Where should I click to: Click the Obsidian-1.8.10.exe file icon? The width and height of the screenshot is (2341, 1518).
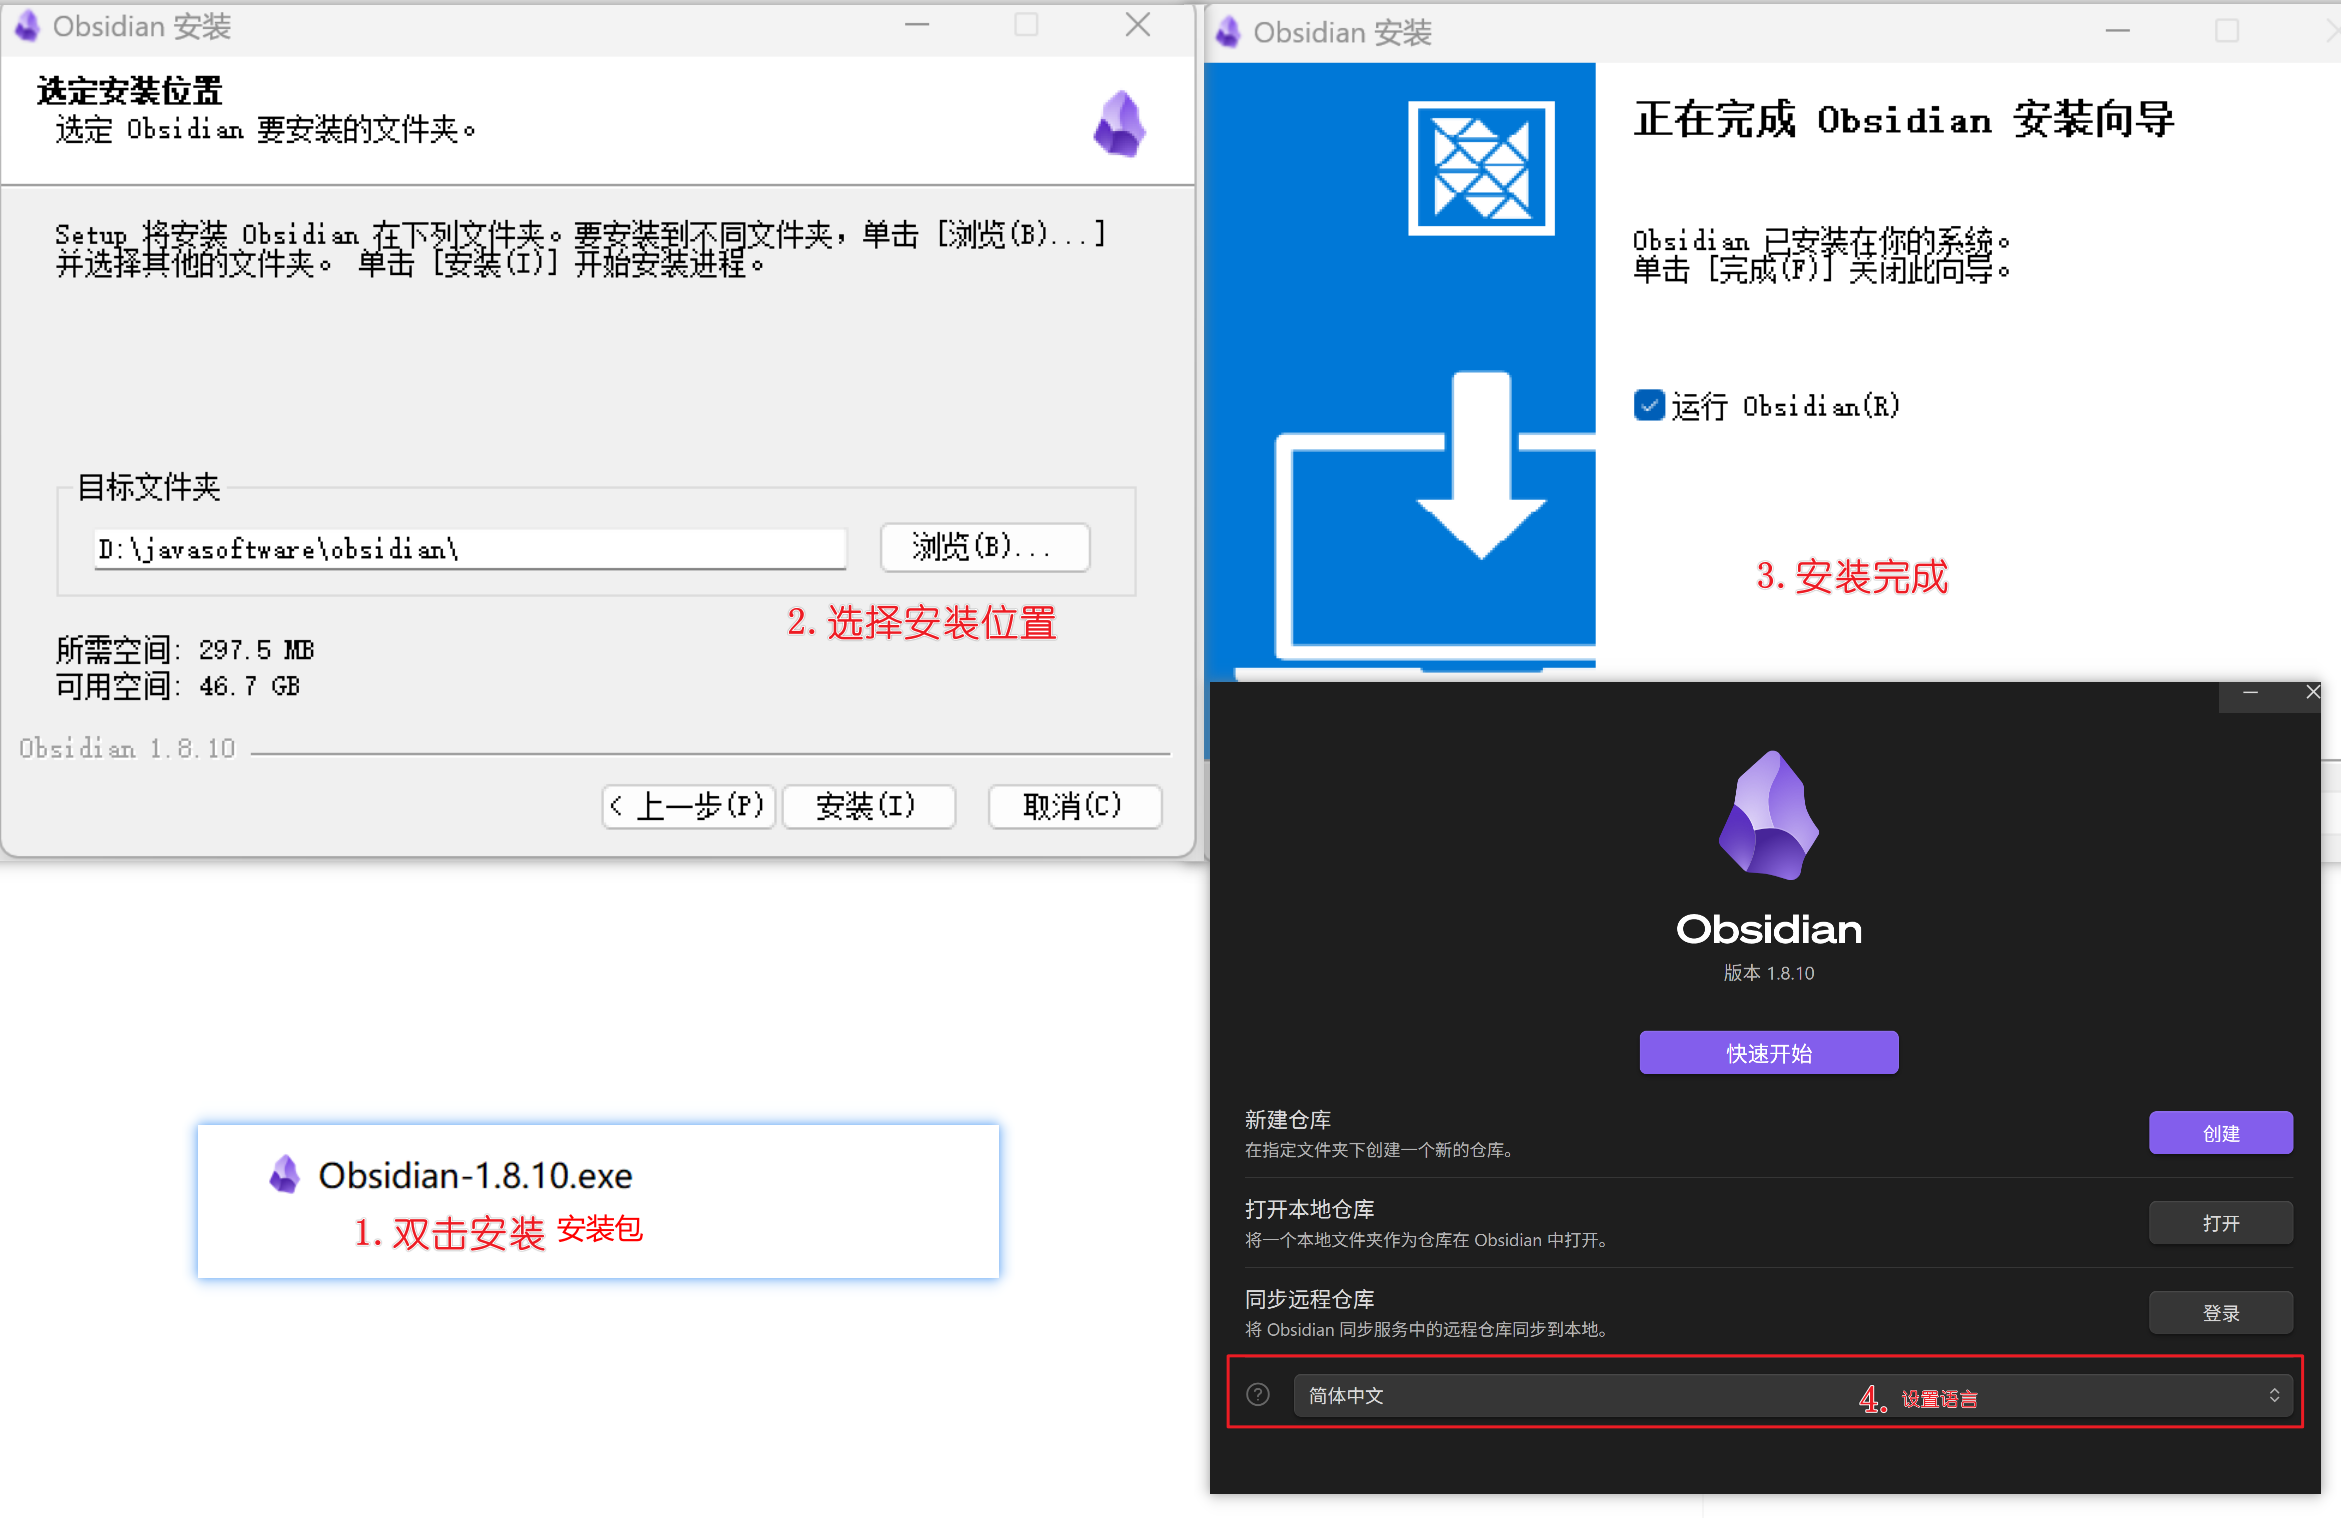(285, 1174)
